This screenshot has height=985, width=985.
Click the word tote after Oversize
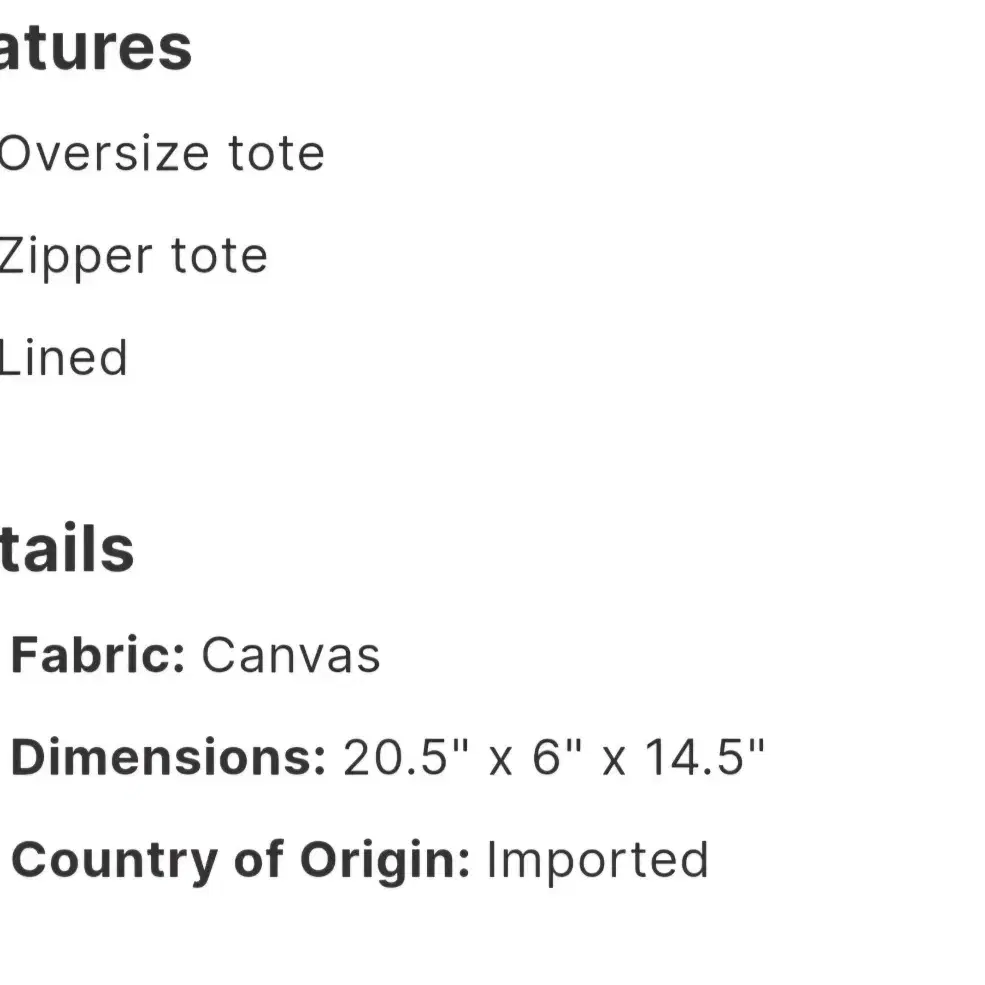coord(276,153)
